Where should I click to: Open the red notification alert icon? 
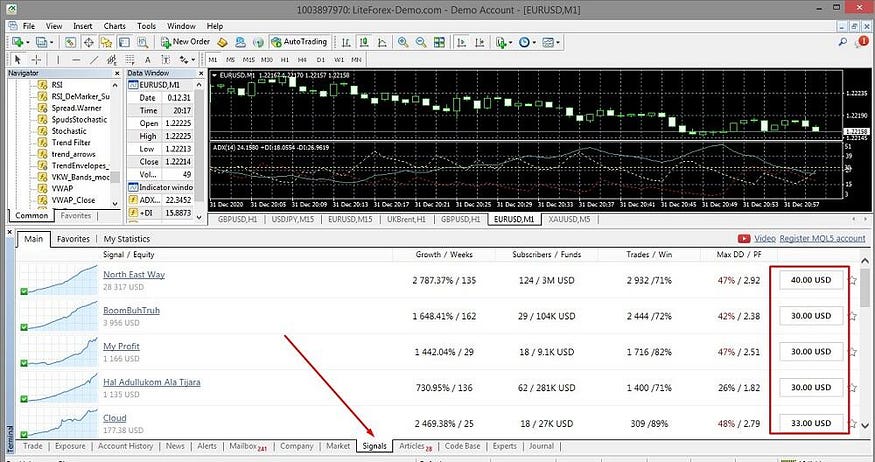[863, 42]
